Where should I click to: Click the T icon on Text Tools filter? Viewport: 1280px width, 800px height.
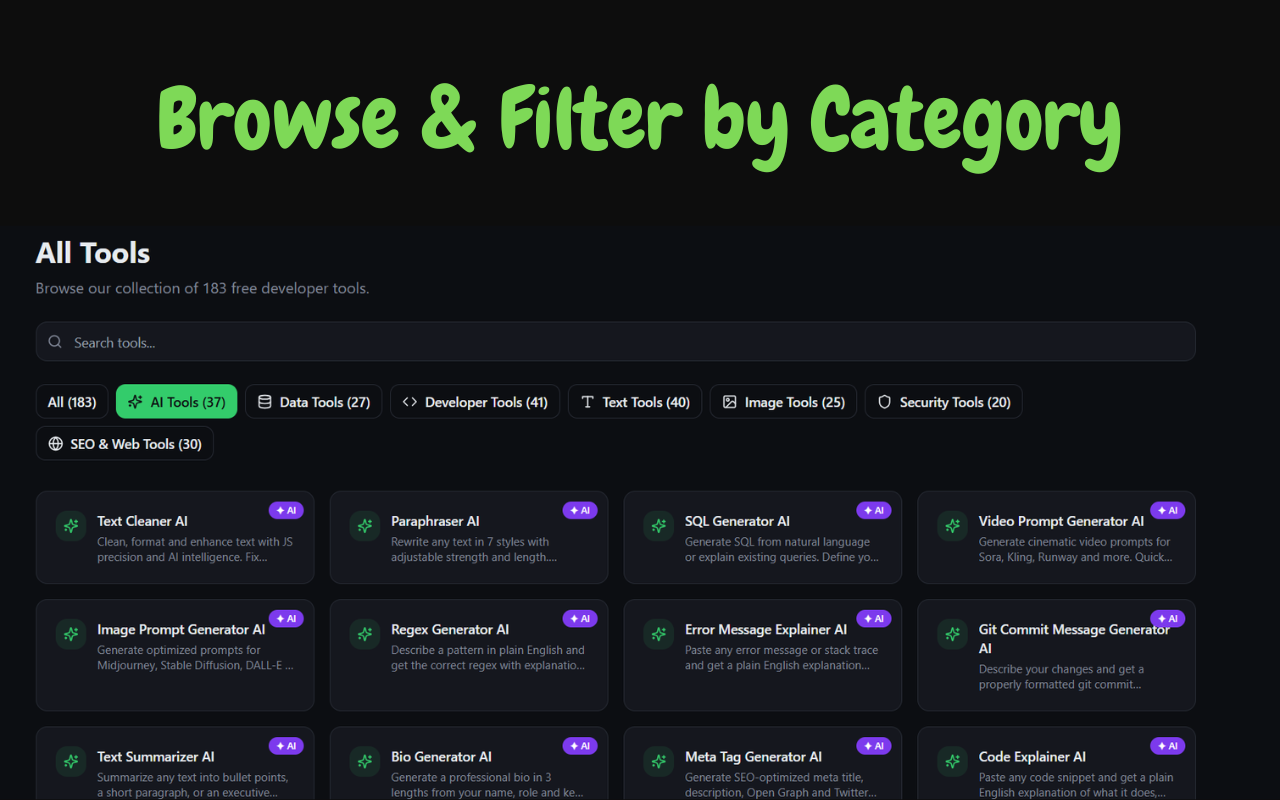click(x=586, y=401)
